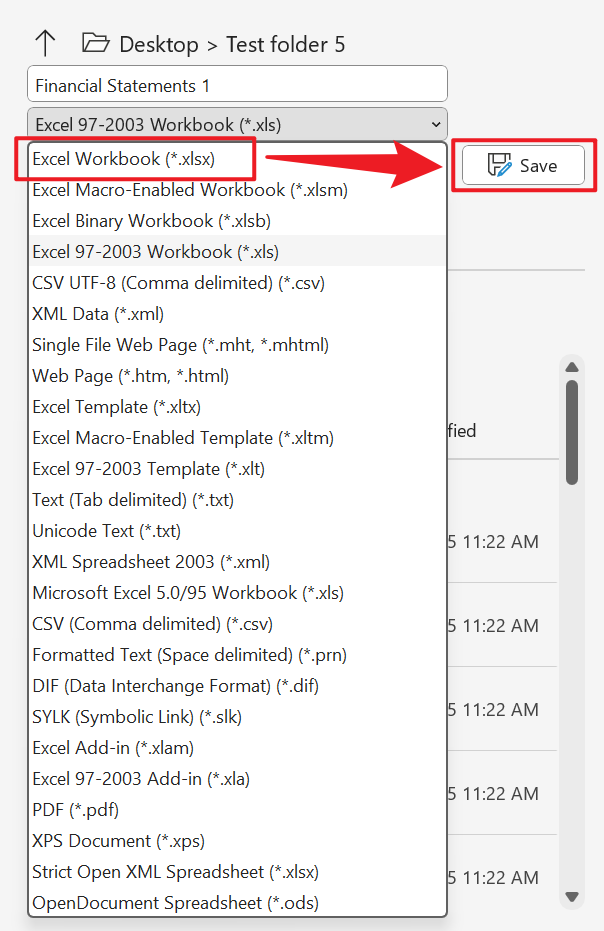This screenshot has width=604, height=931.
Task: Click the scrollbar down arrow
Action: [x=572, y=897]
